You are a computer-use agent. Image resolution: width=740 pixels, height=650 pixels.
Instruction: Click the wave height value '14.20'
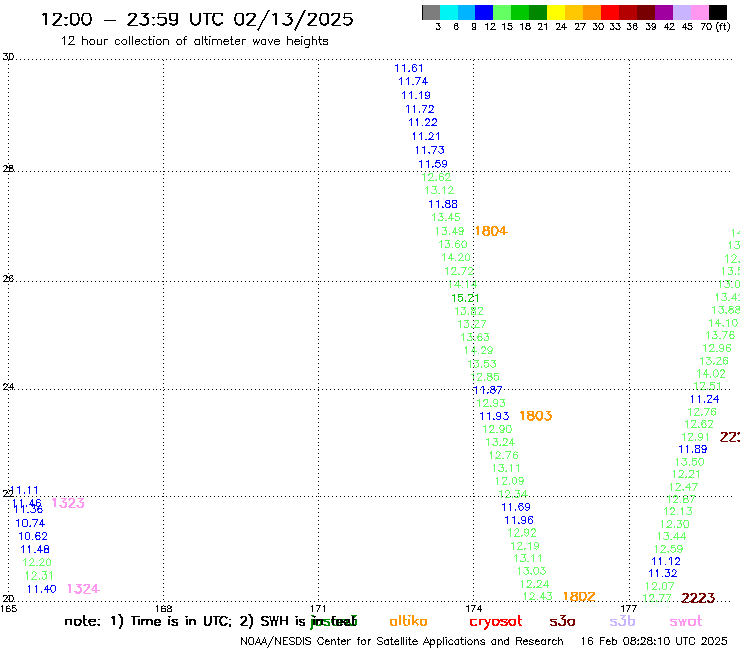pyautogui.click(x=456, y=257)
